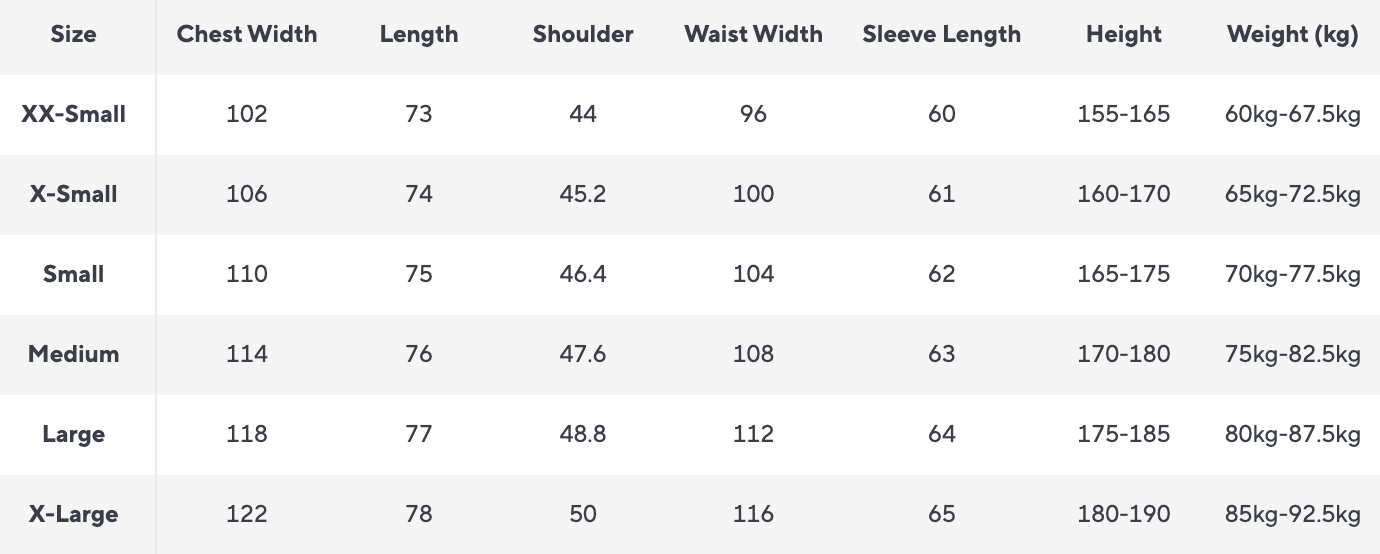Select the Weight (kg) column header

coord(1292,34)
